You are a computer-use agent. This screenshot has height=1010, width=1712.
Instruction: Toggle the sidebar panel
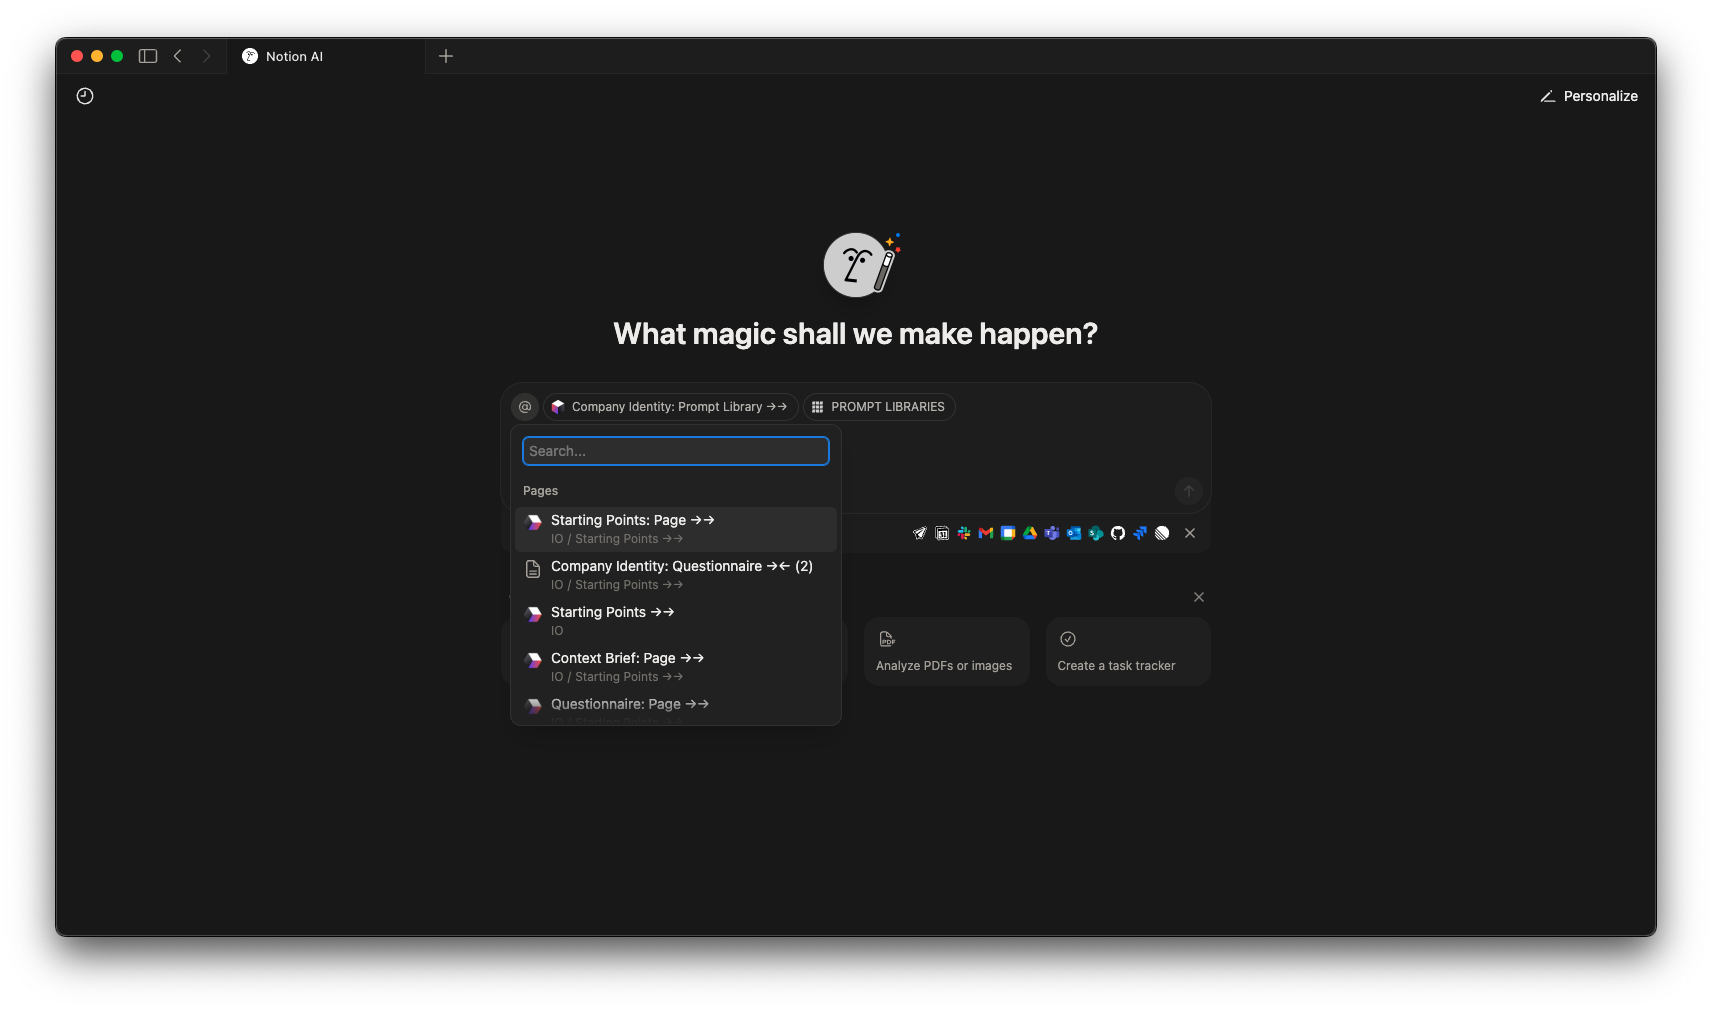coord(148,56)
